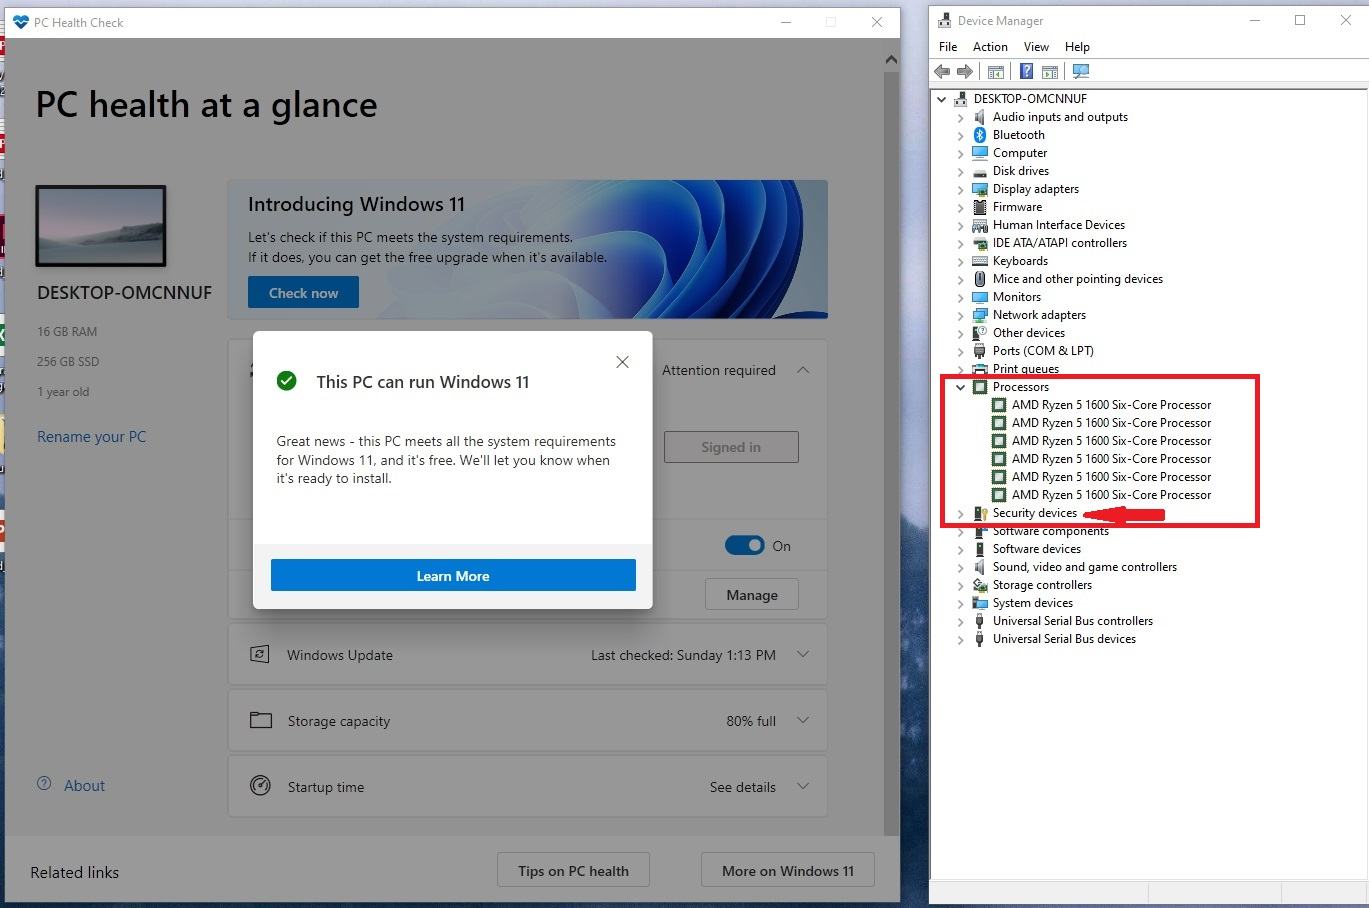Click the scroll-up arrow in PC Health Check
This screenshot has height=908, width=1369.
[891, 59]
